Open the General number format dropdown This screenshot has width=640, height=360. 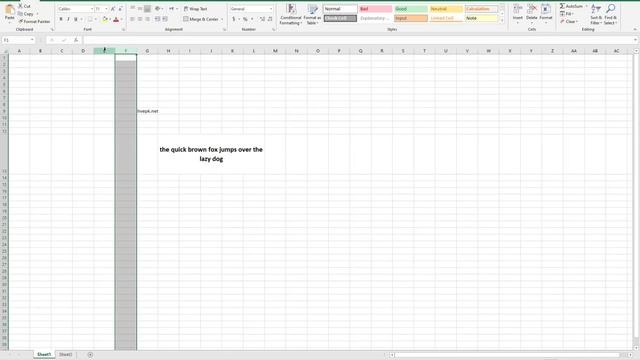coord(271,9)
